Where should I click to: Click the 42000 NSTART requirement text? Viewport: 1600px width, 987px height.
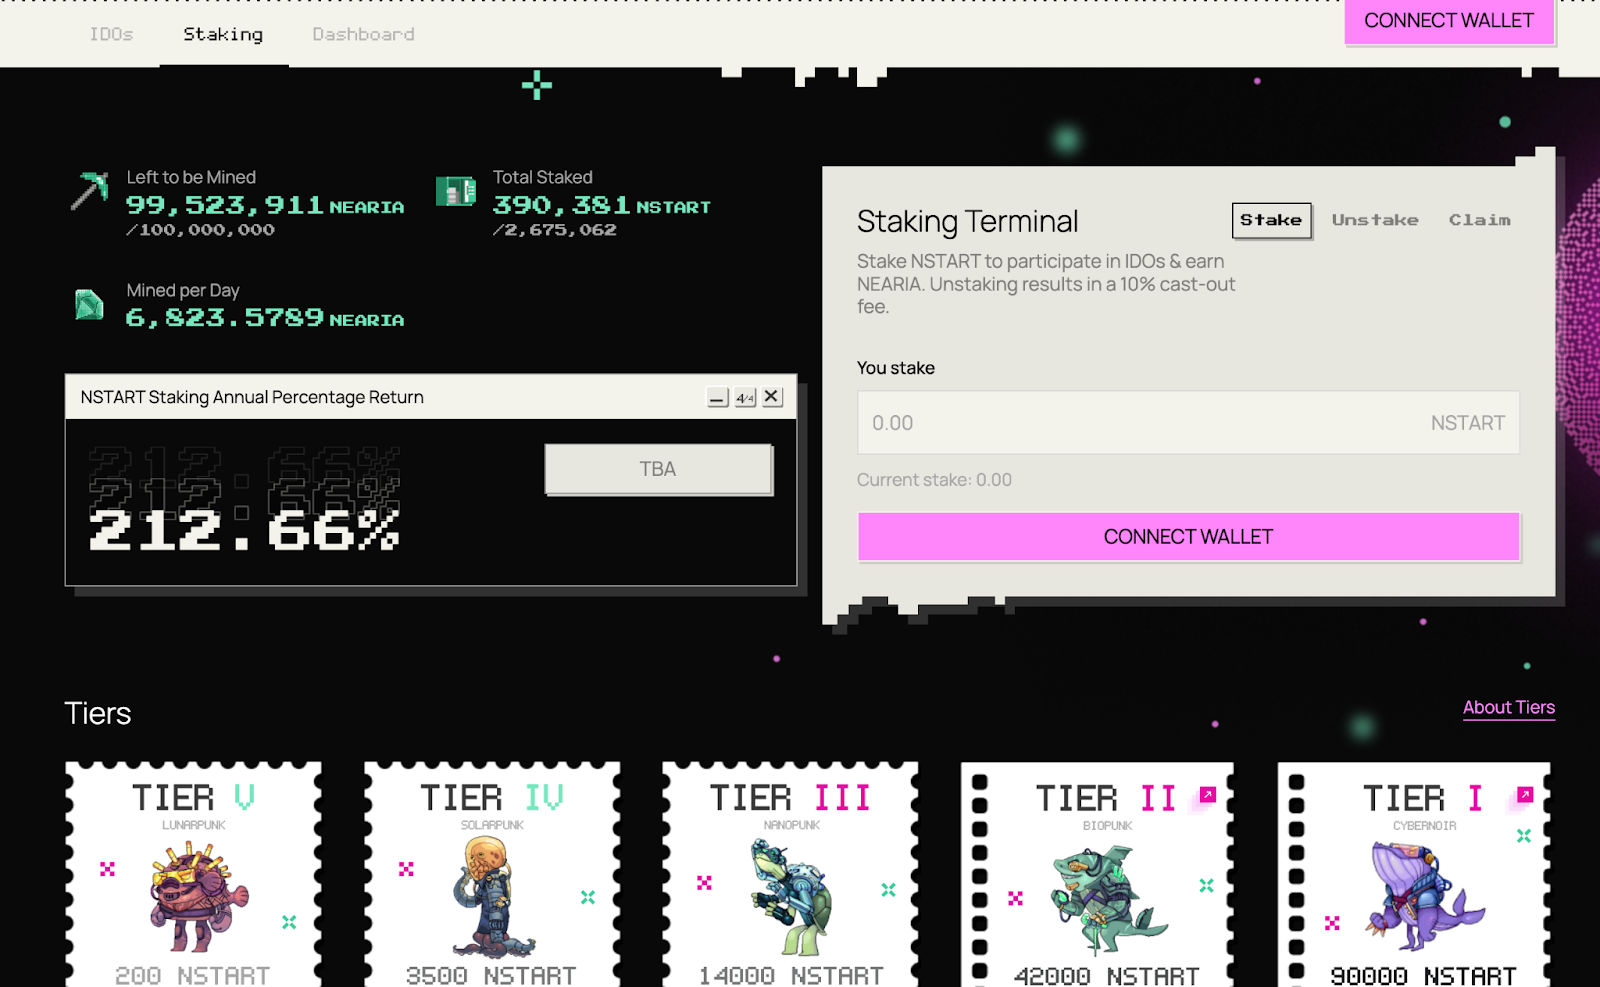1107,976
